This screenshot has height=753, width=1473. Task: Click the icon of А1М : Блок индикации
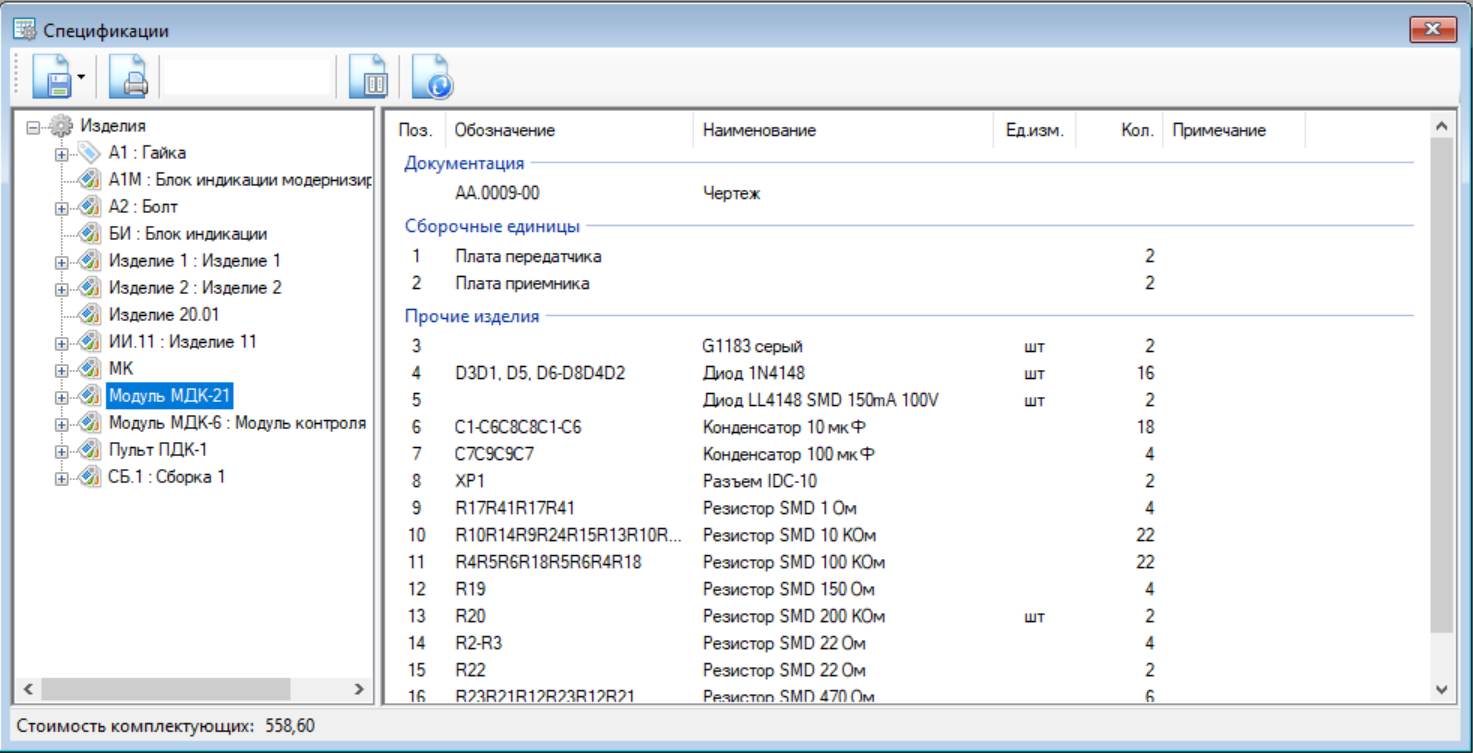[89, 180]
